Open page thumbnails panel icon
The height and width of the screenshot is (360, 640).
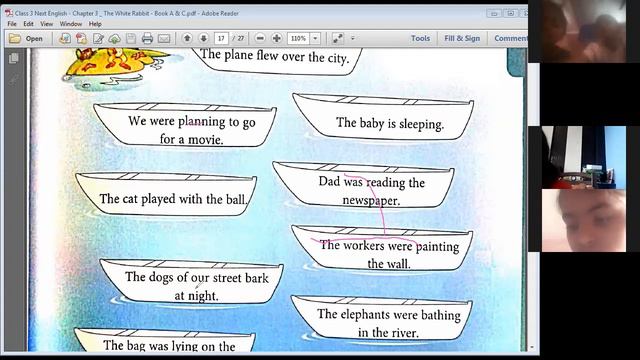click(x=13, y=58)
